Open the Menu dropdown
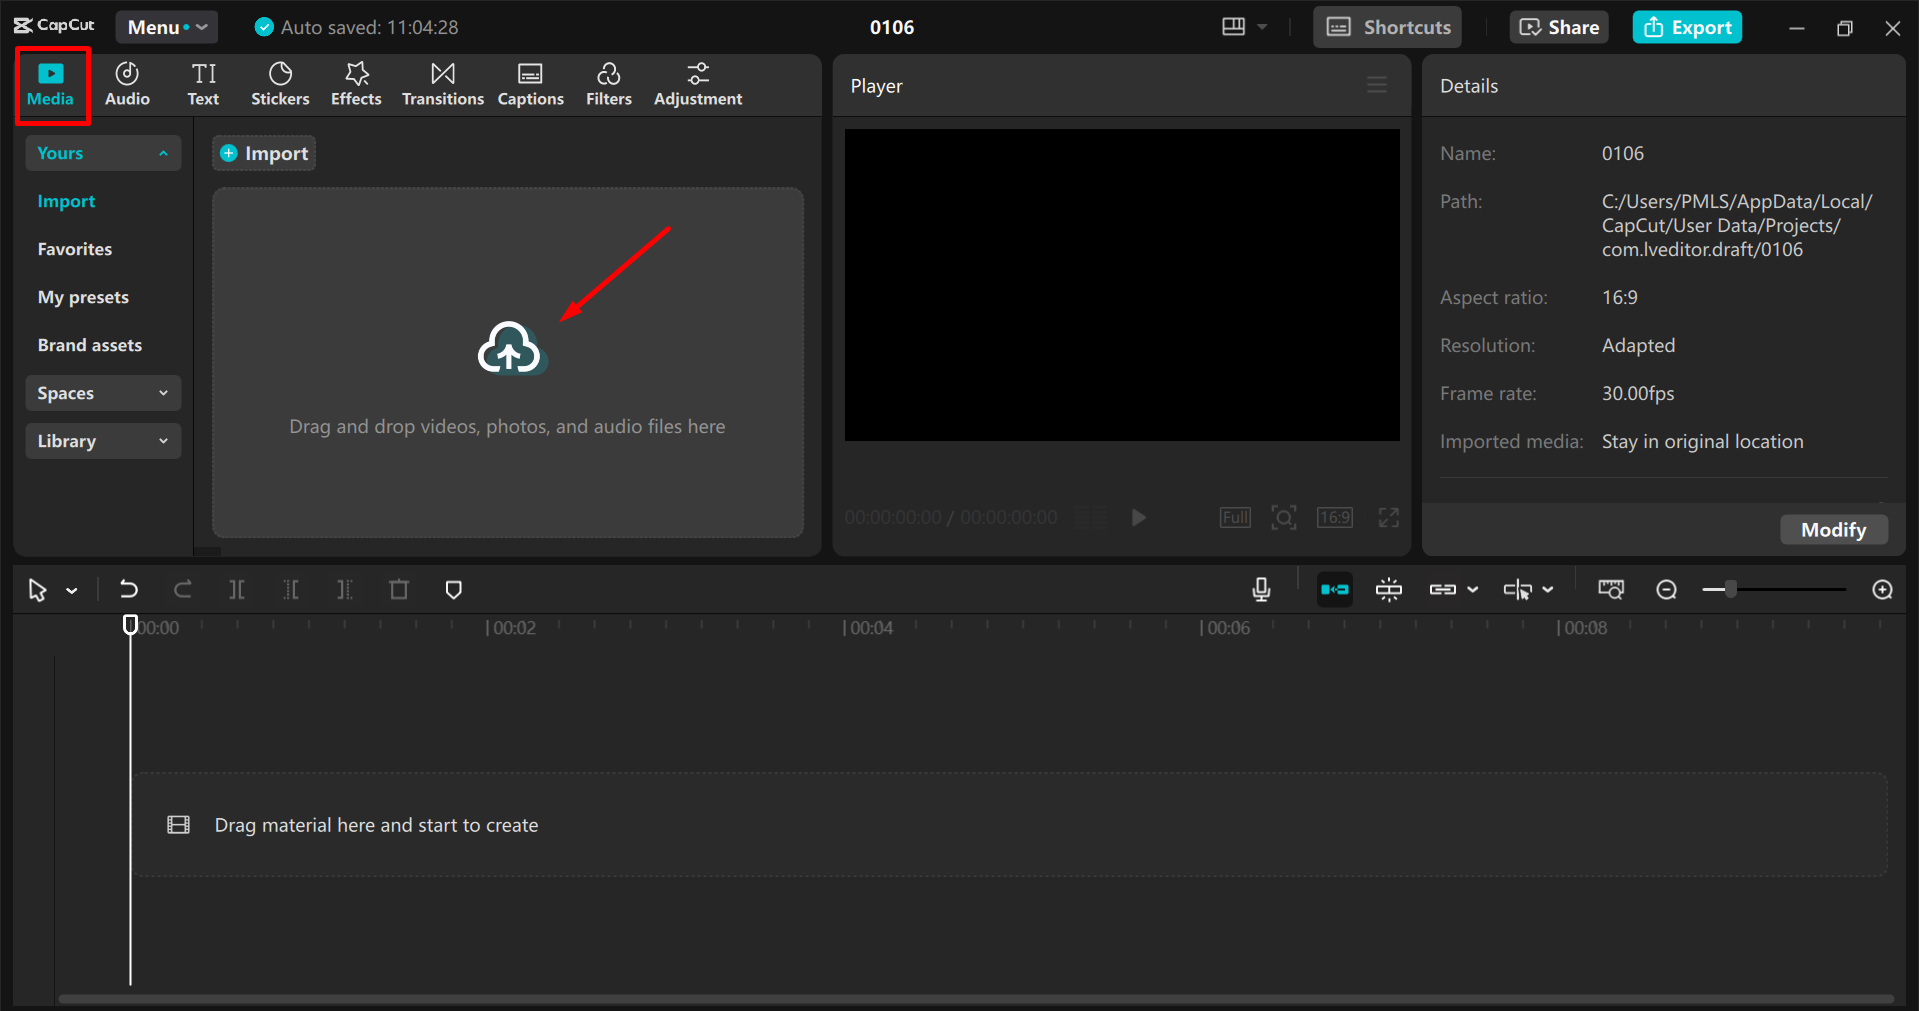The height and width of the screenshot is (1011, 1919). click(x=166, y=27)
